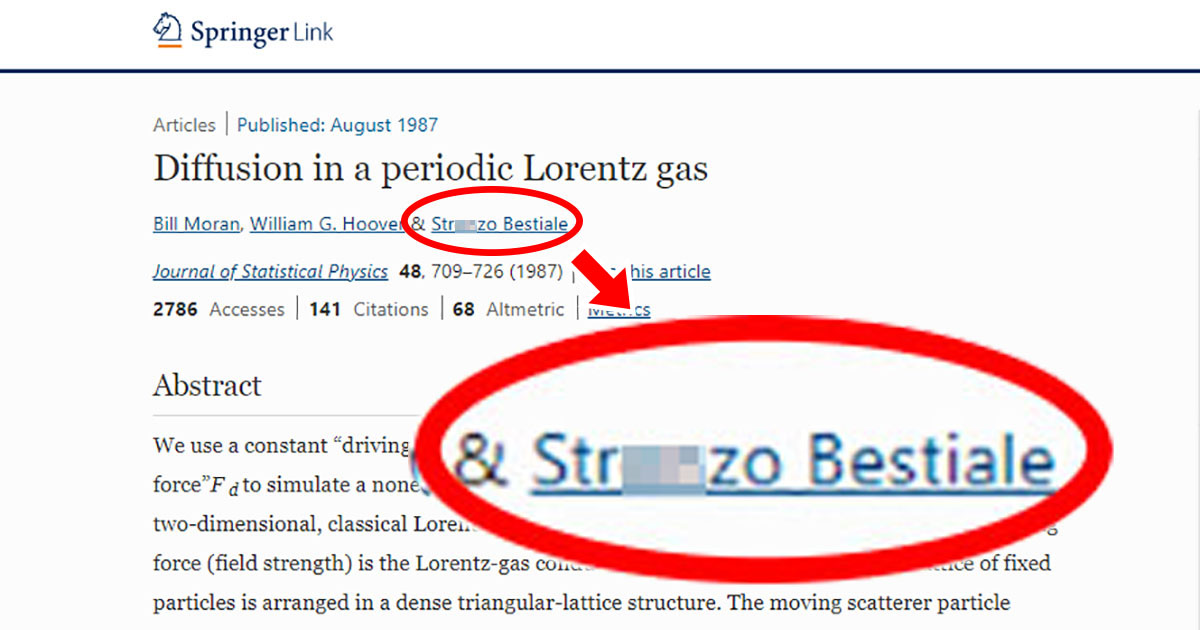The height and width of the screenshot is (630, 1200).
Task: Open the Articles breadcrumb
Action: click(x=184, y=125)
